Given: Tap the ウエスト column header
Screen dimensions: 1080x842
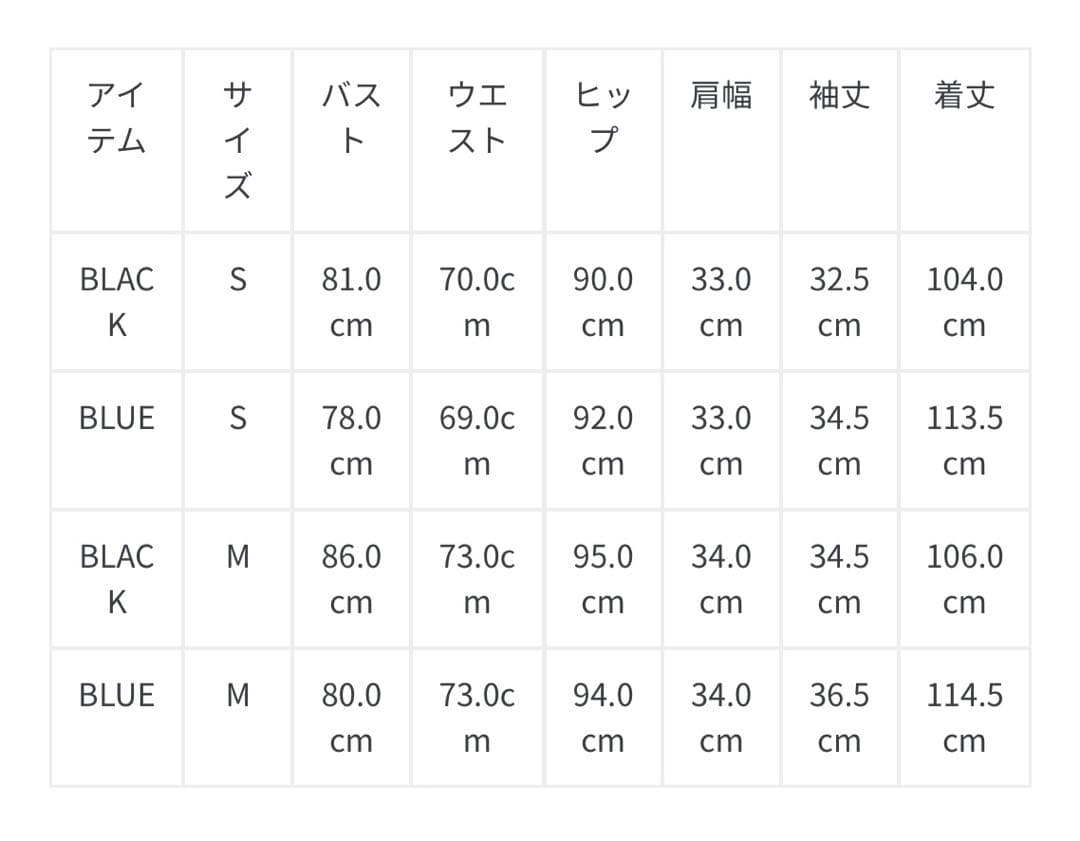Looking at the screenshot, I should 477,118.
